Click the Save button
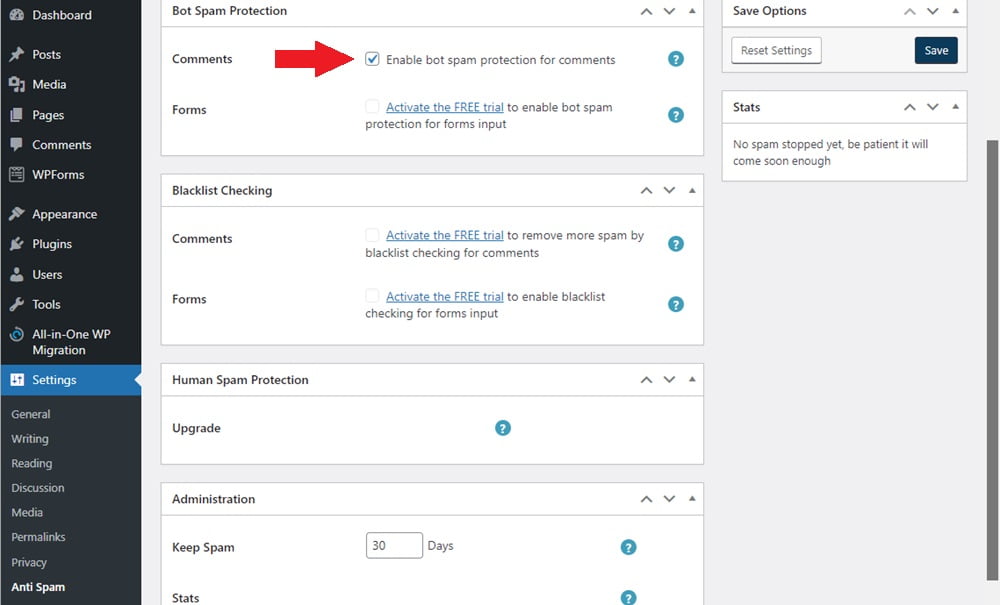 click(936, 50)
